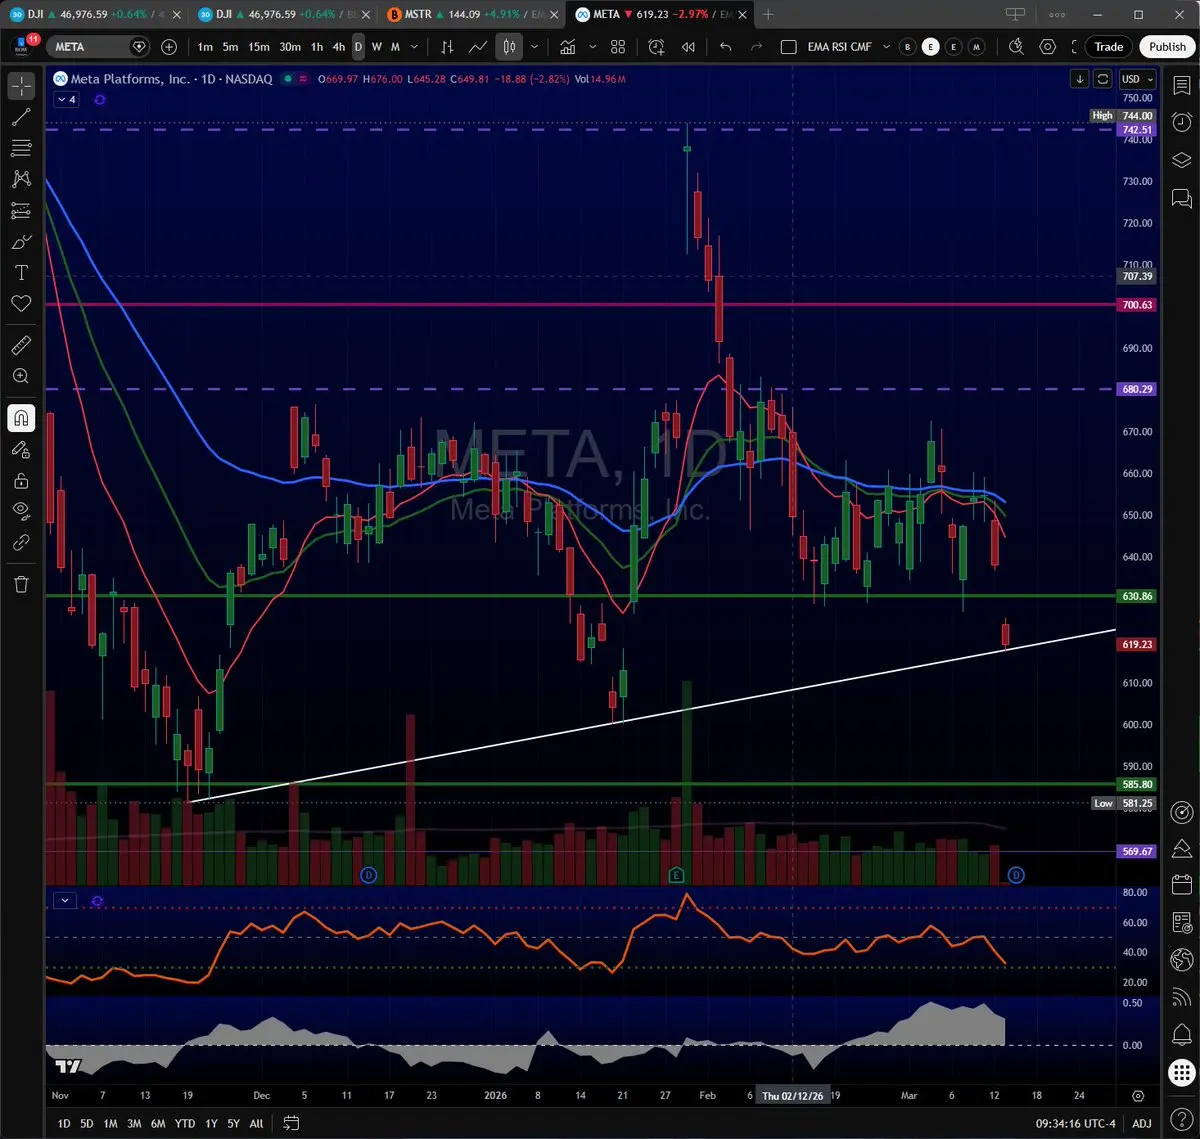Select line chart style icon
The height and width of the screenshot is (1139, 1200).
[x=478, y=47]
